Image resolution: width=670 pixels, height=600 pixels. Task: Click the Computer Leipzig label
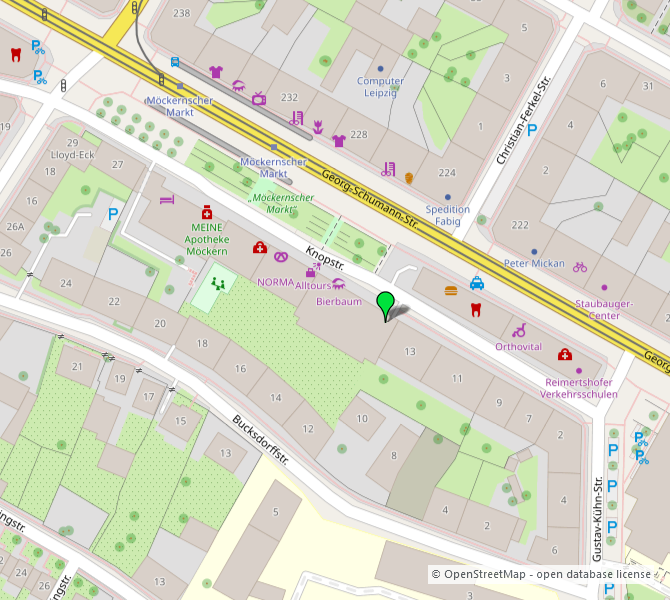[x=379, y=87]
